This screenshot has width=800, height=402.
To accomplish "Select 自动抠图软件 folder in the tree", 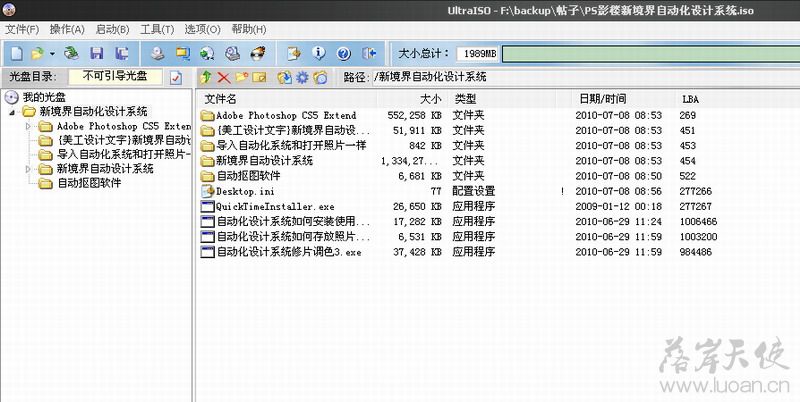I will tap(89, 183).
